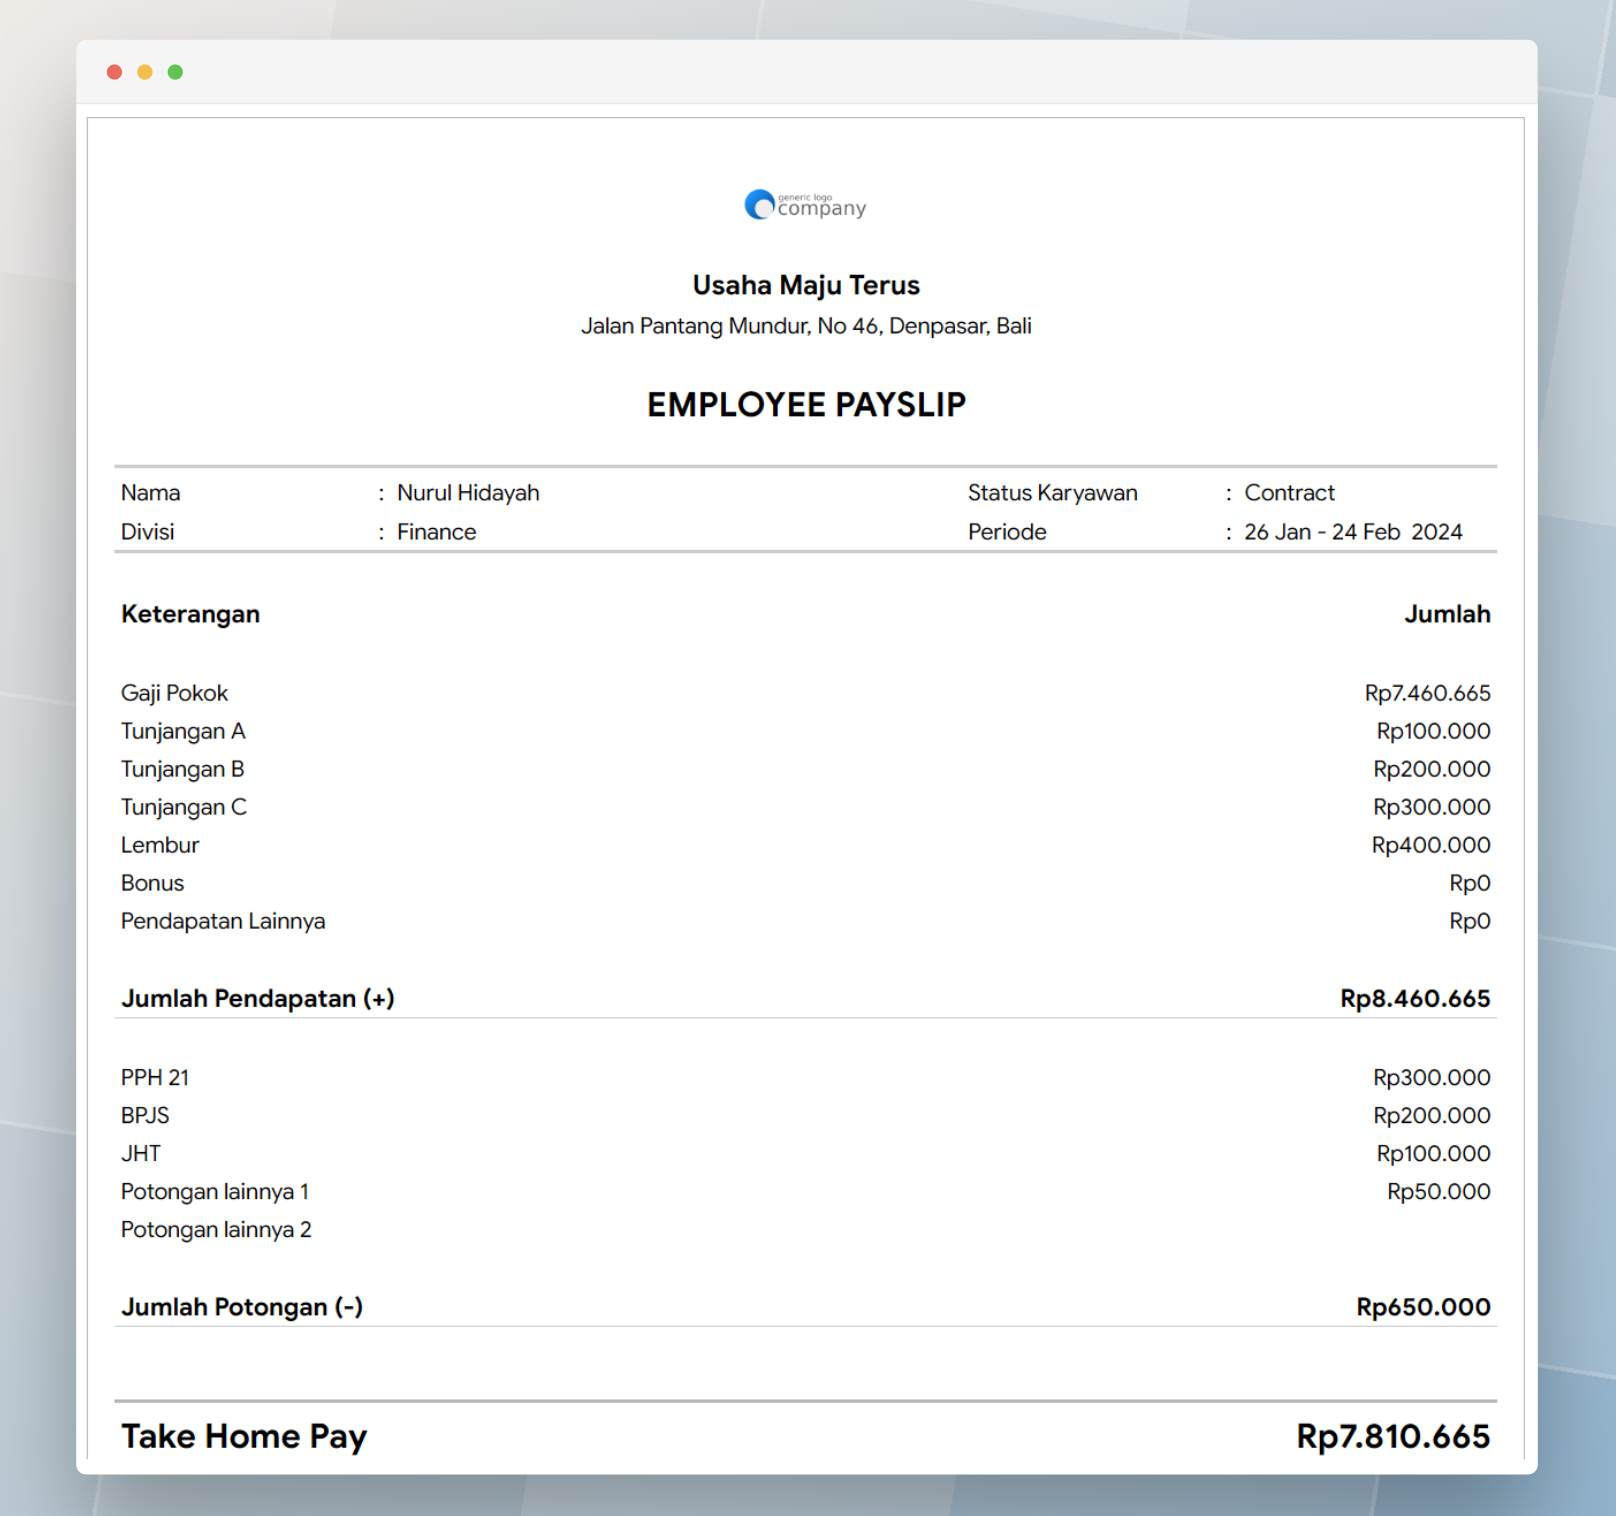The image size is (1616, 1516).
Task: Click the Pendapatan Lainnya label
Action: 223,921
